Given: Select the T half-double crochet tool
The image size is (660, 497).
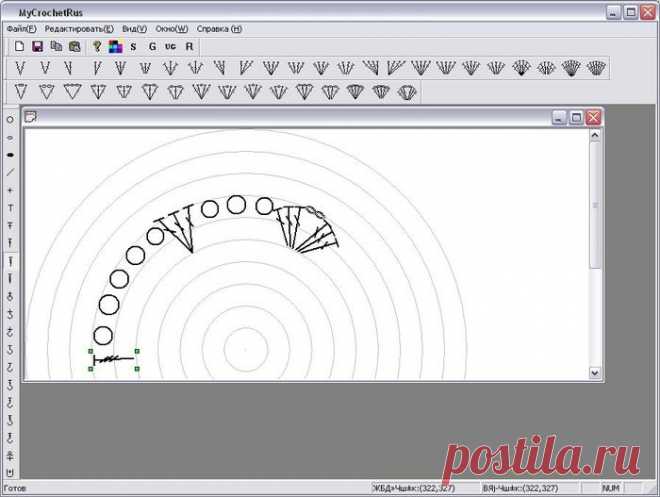Looking at the screenshot, I should [x=10, y=208].
